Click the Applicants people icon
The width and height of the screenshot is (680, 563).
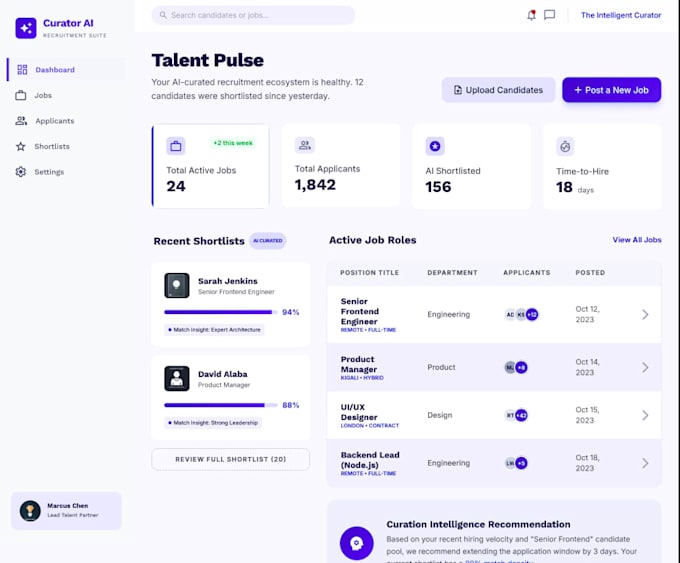coord(21,121)
